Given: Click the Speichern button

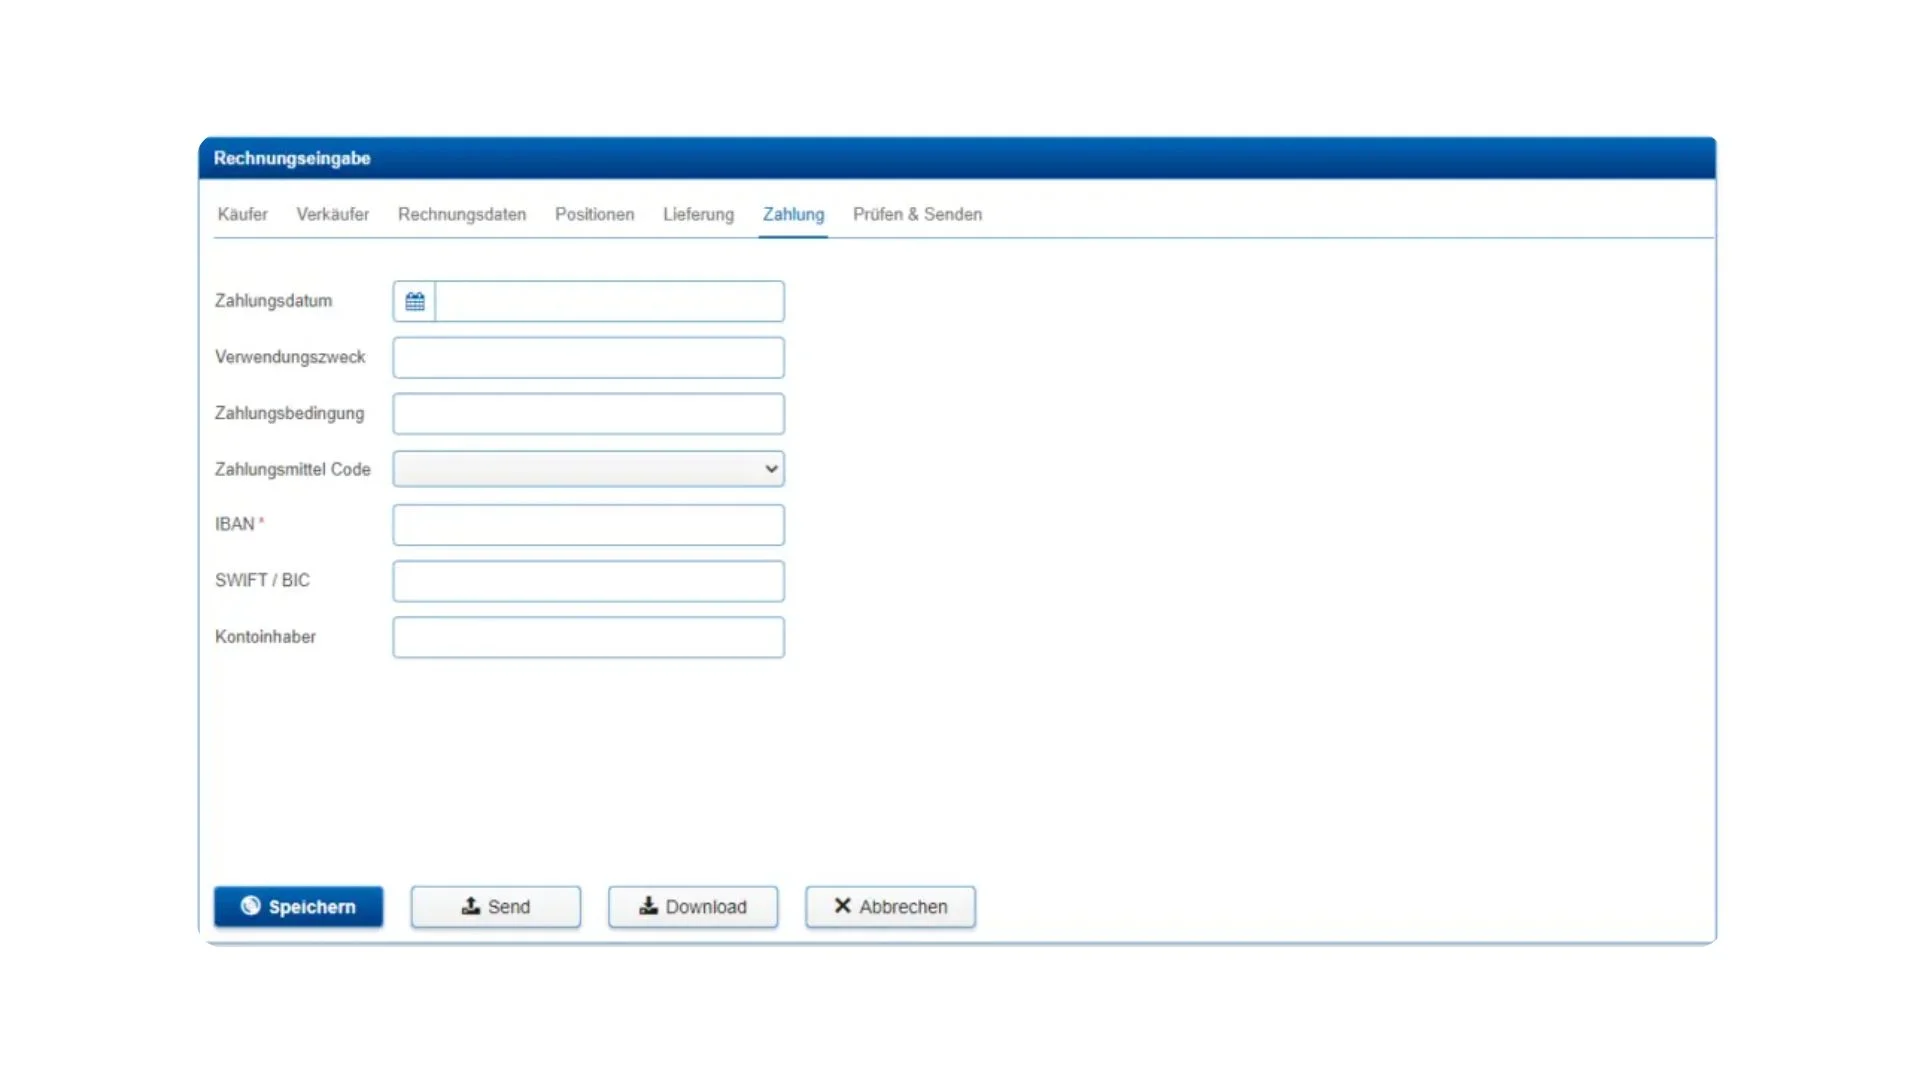Looking at the screenshot, I should tap(298, 907).
